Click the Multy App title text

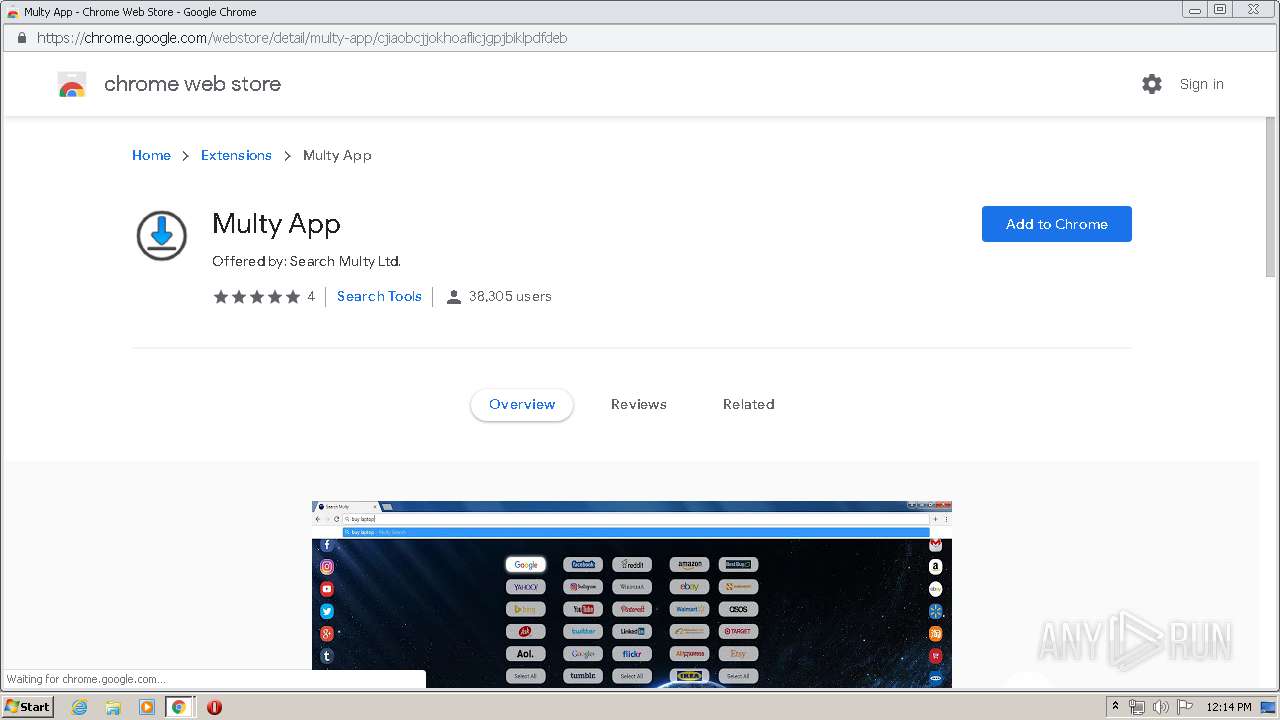tap(276, 224)
